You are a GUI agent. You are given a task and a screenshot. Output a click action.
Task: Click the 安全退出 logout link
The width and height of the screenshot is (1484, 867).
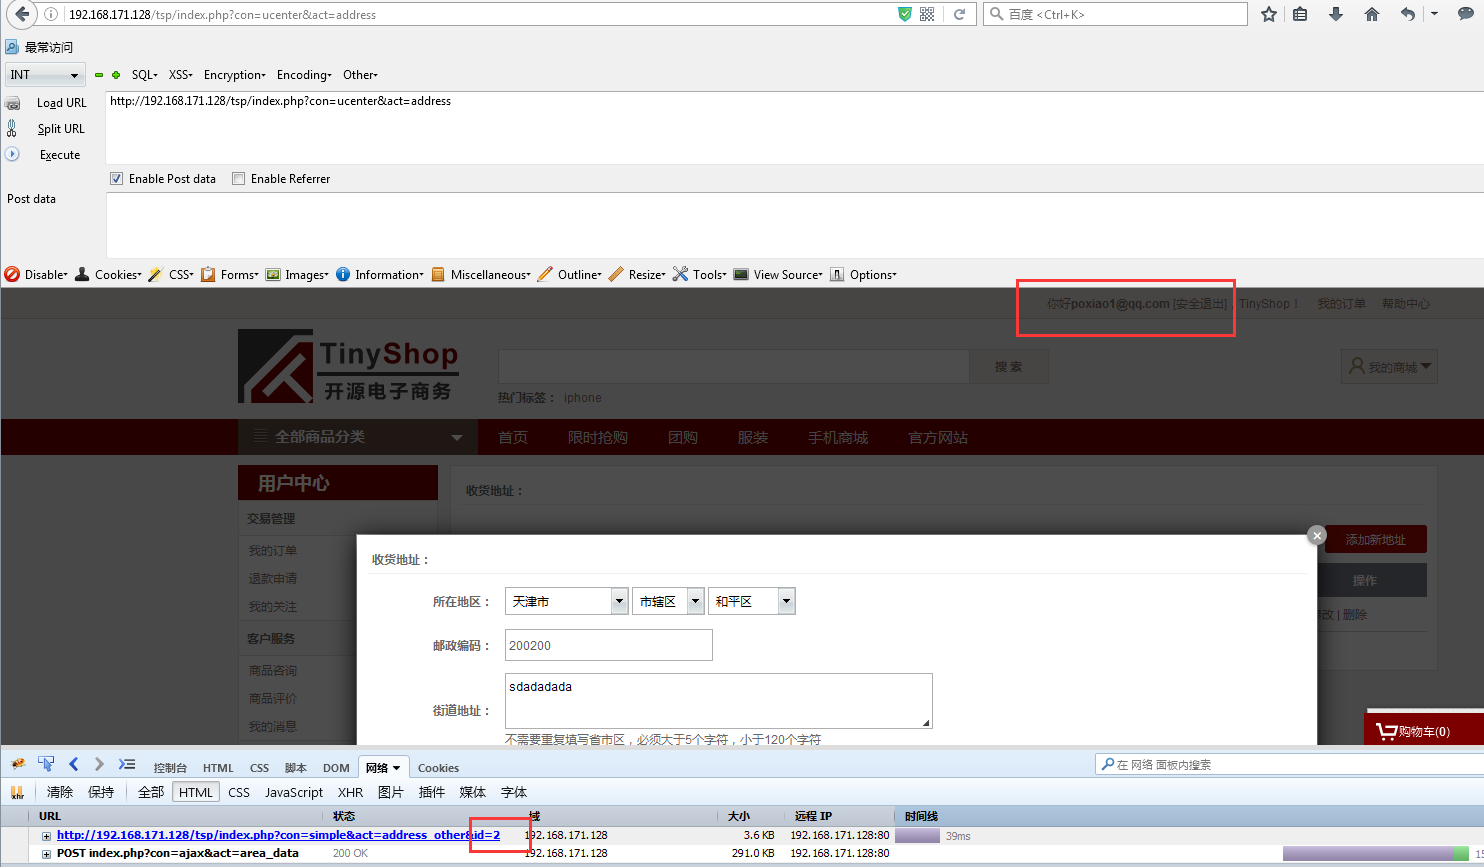pyautogui.click(x=1200, y=304)
